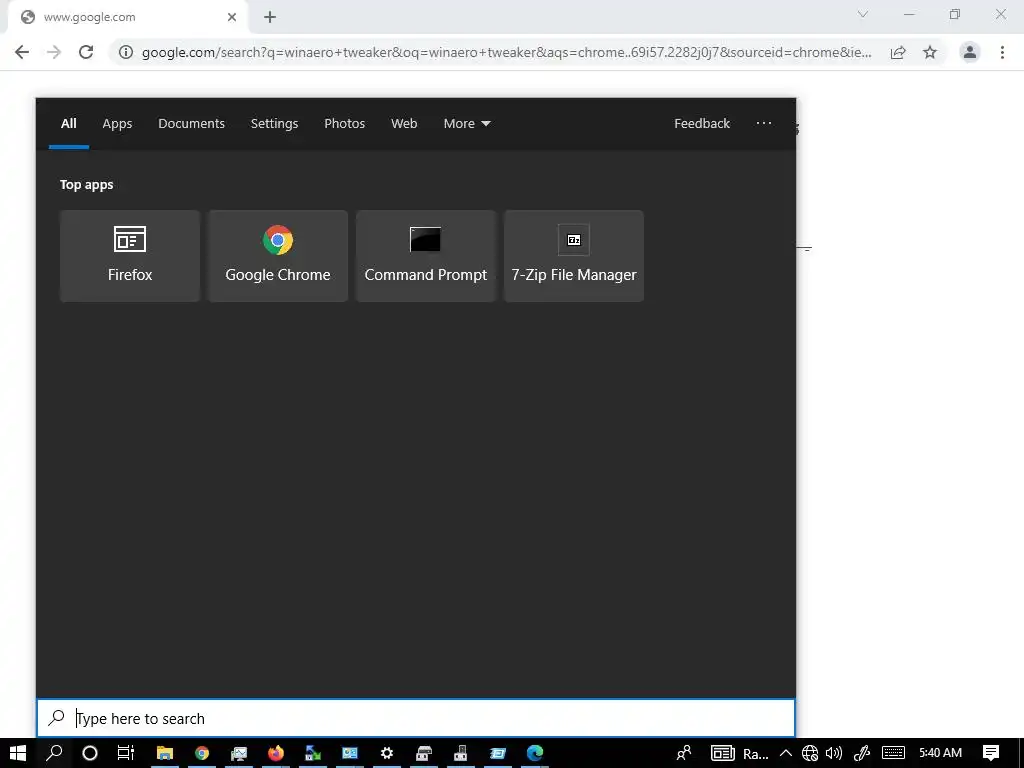Click Chrome's forward navigation arrow
Viewport: 1024px width, 768px height.
point(54,52)
